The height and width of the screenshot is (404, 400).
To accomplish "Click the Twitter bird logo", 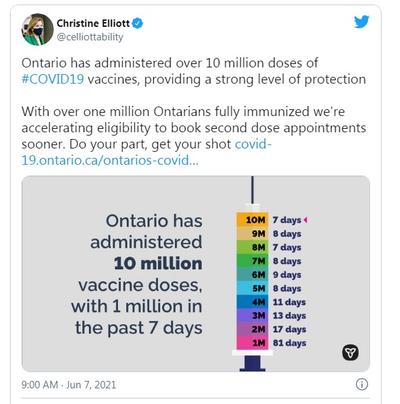I will (x=361, y=22).
